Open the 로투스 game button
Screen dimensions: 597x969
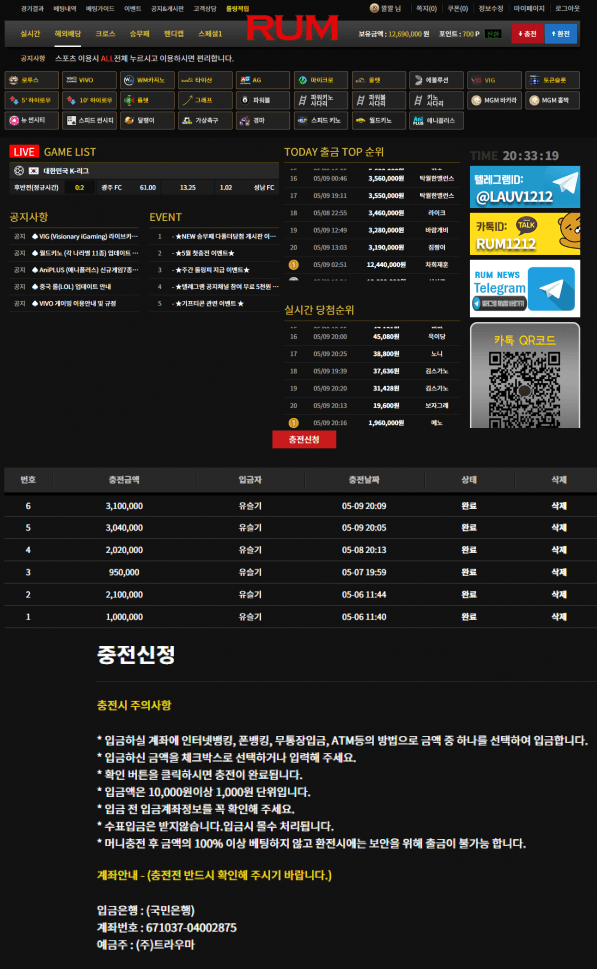(32, 80)
